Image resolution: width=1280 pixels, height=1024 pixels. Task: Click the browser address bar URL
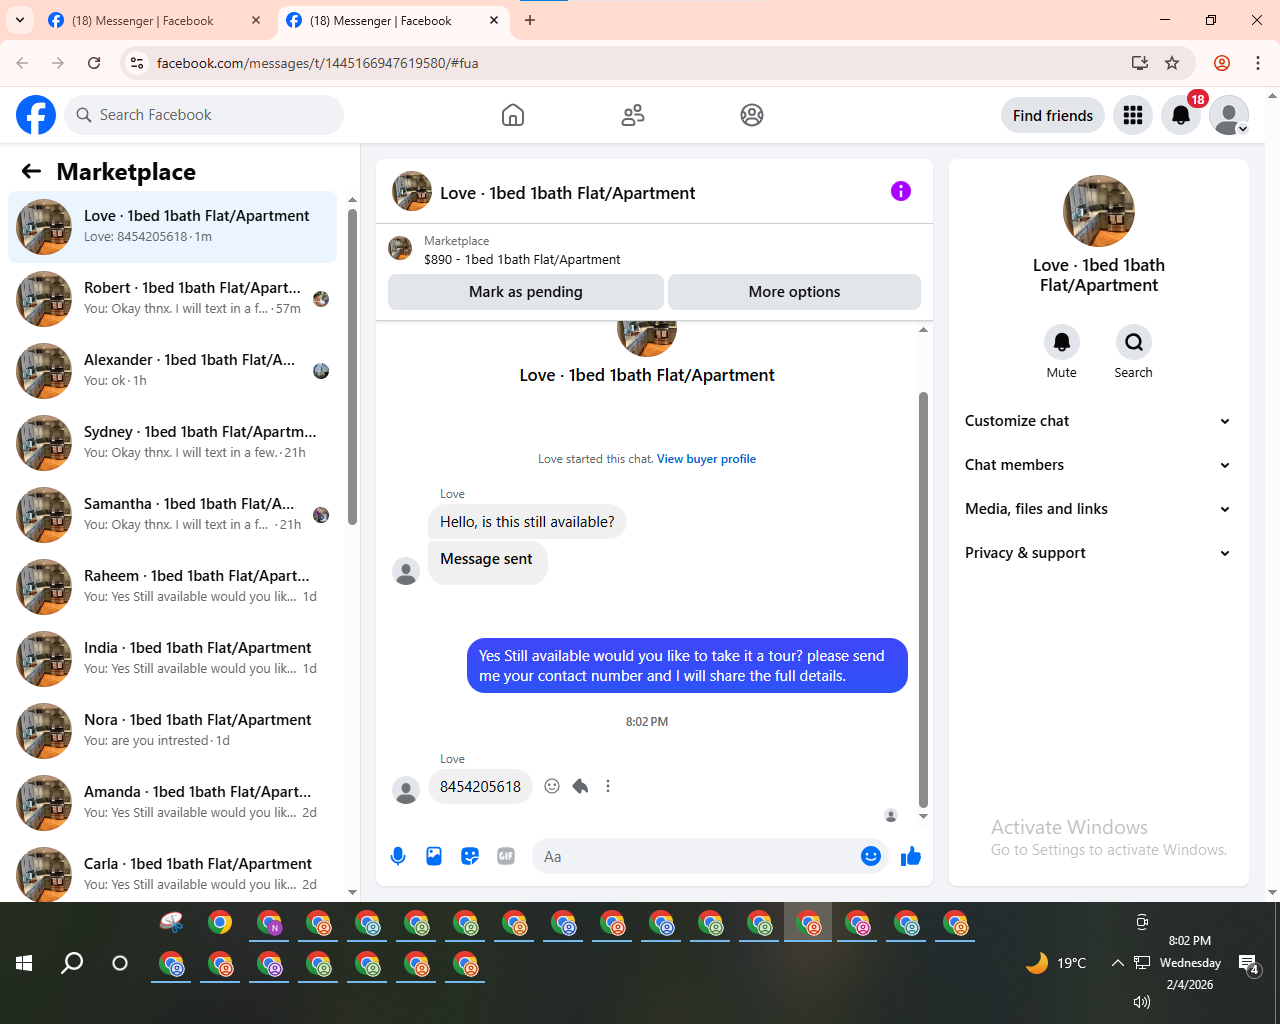click(317, 63)
